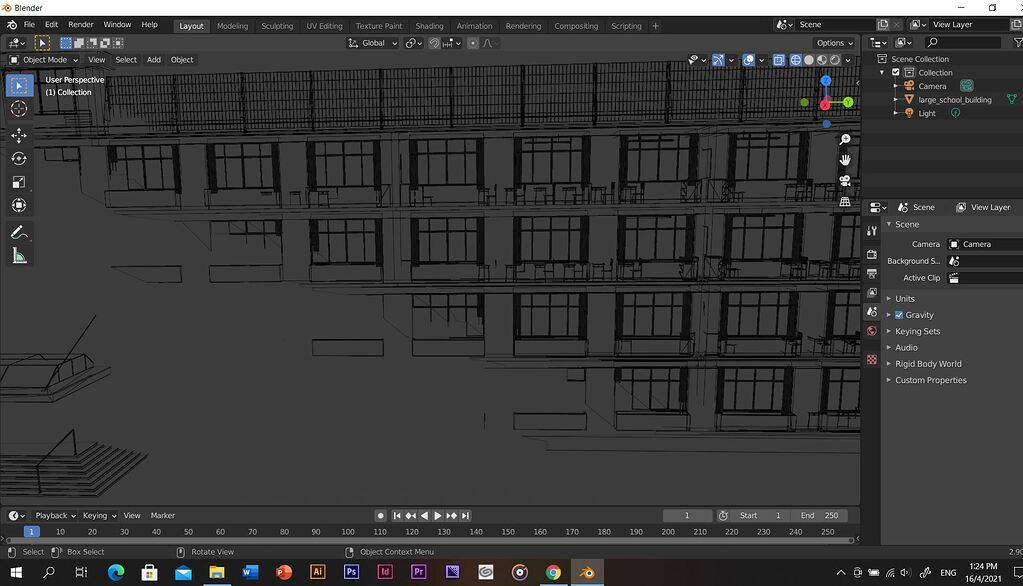The image size is (1023, 586).
Task: Click the Marker menu in timeline
Action: click(x=162, y=516)
